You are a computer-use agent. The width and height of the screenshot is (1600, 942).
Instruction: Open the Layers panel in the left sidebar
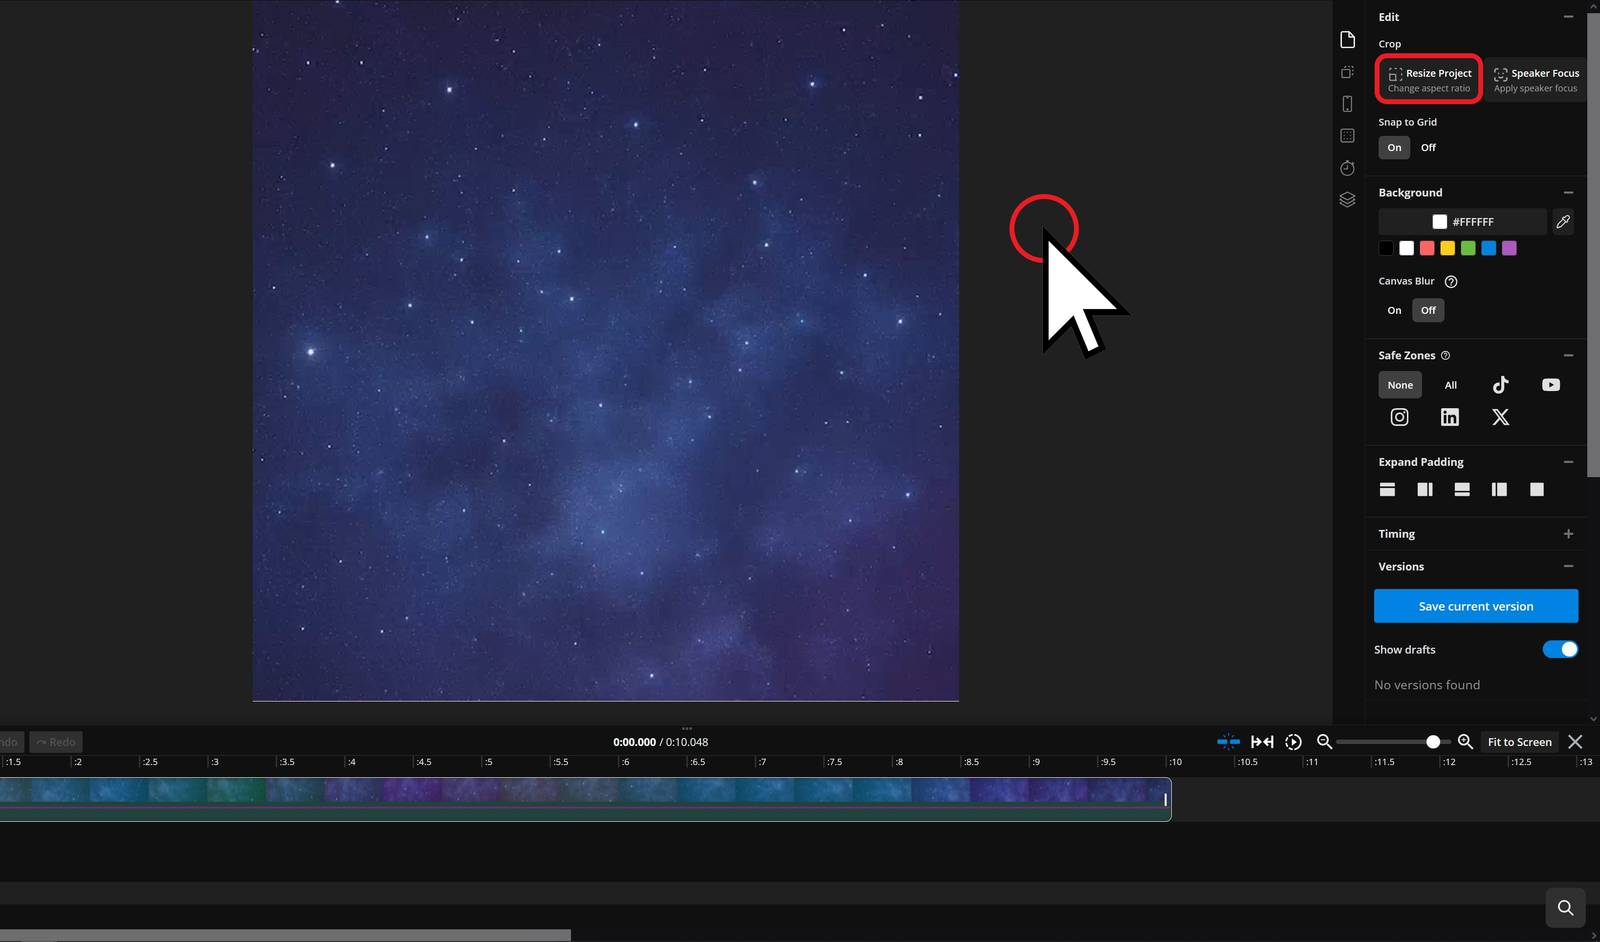point(1347,199)
